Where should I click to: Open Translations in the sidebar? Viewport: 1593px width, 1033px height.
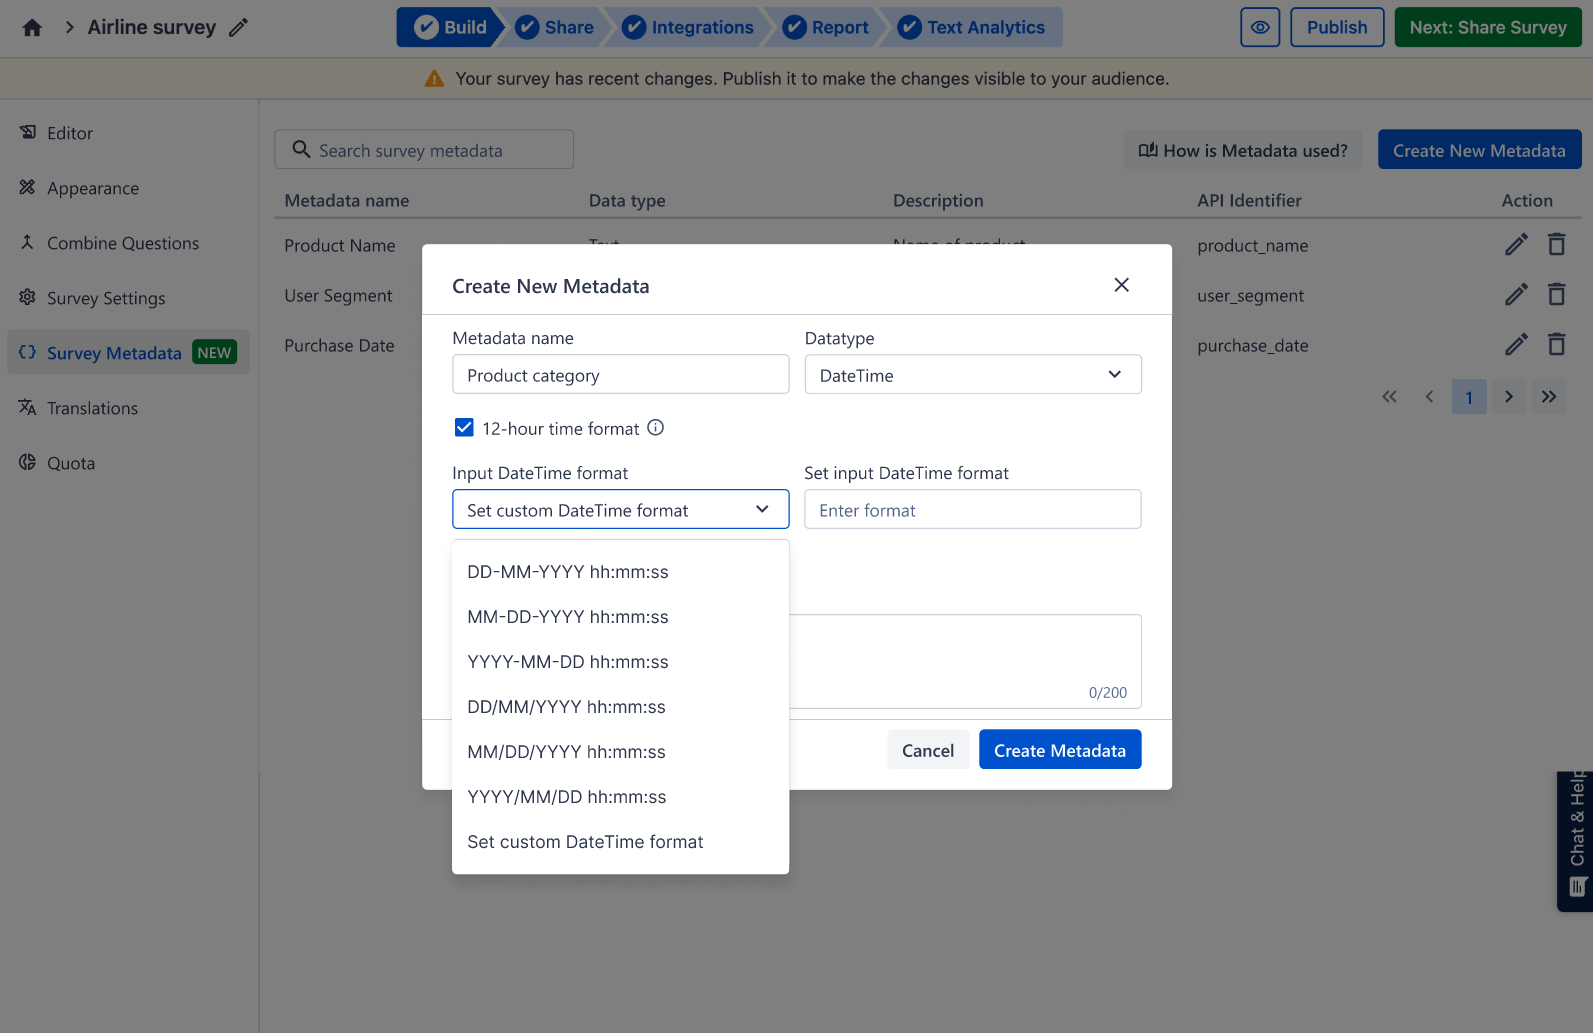(92, 408)
